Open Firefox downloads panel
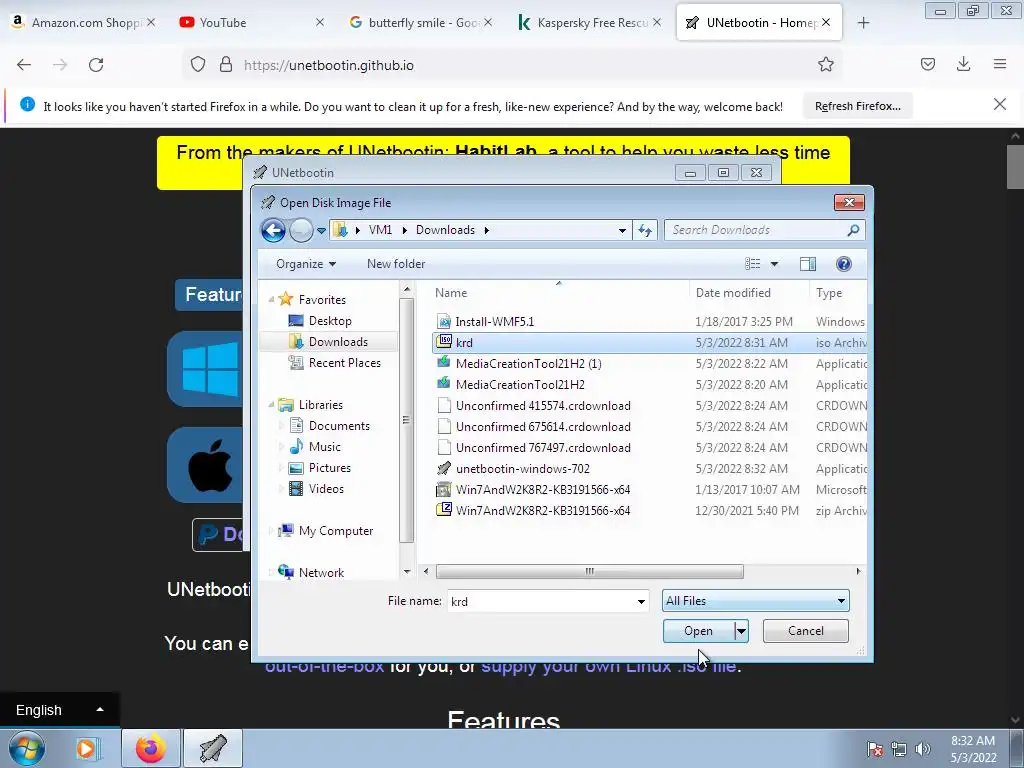1024x768 pixels. 963,64
